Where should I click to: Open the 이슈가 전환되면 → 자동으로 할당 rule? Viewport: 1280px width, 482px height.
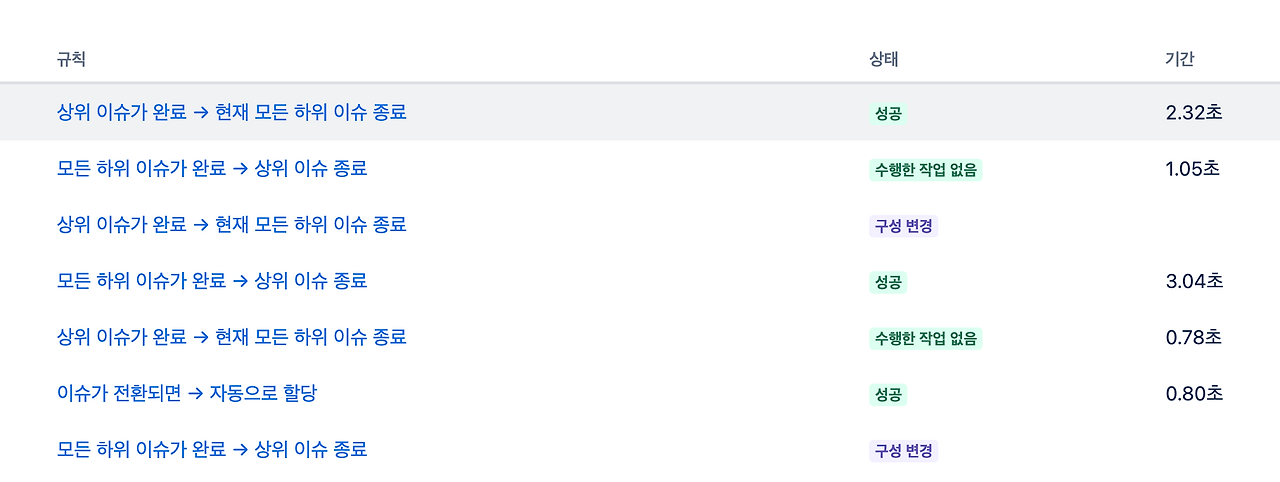tap(187, 393)
